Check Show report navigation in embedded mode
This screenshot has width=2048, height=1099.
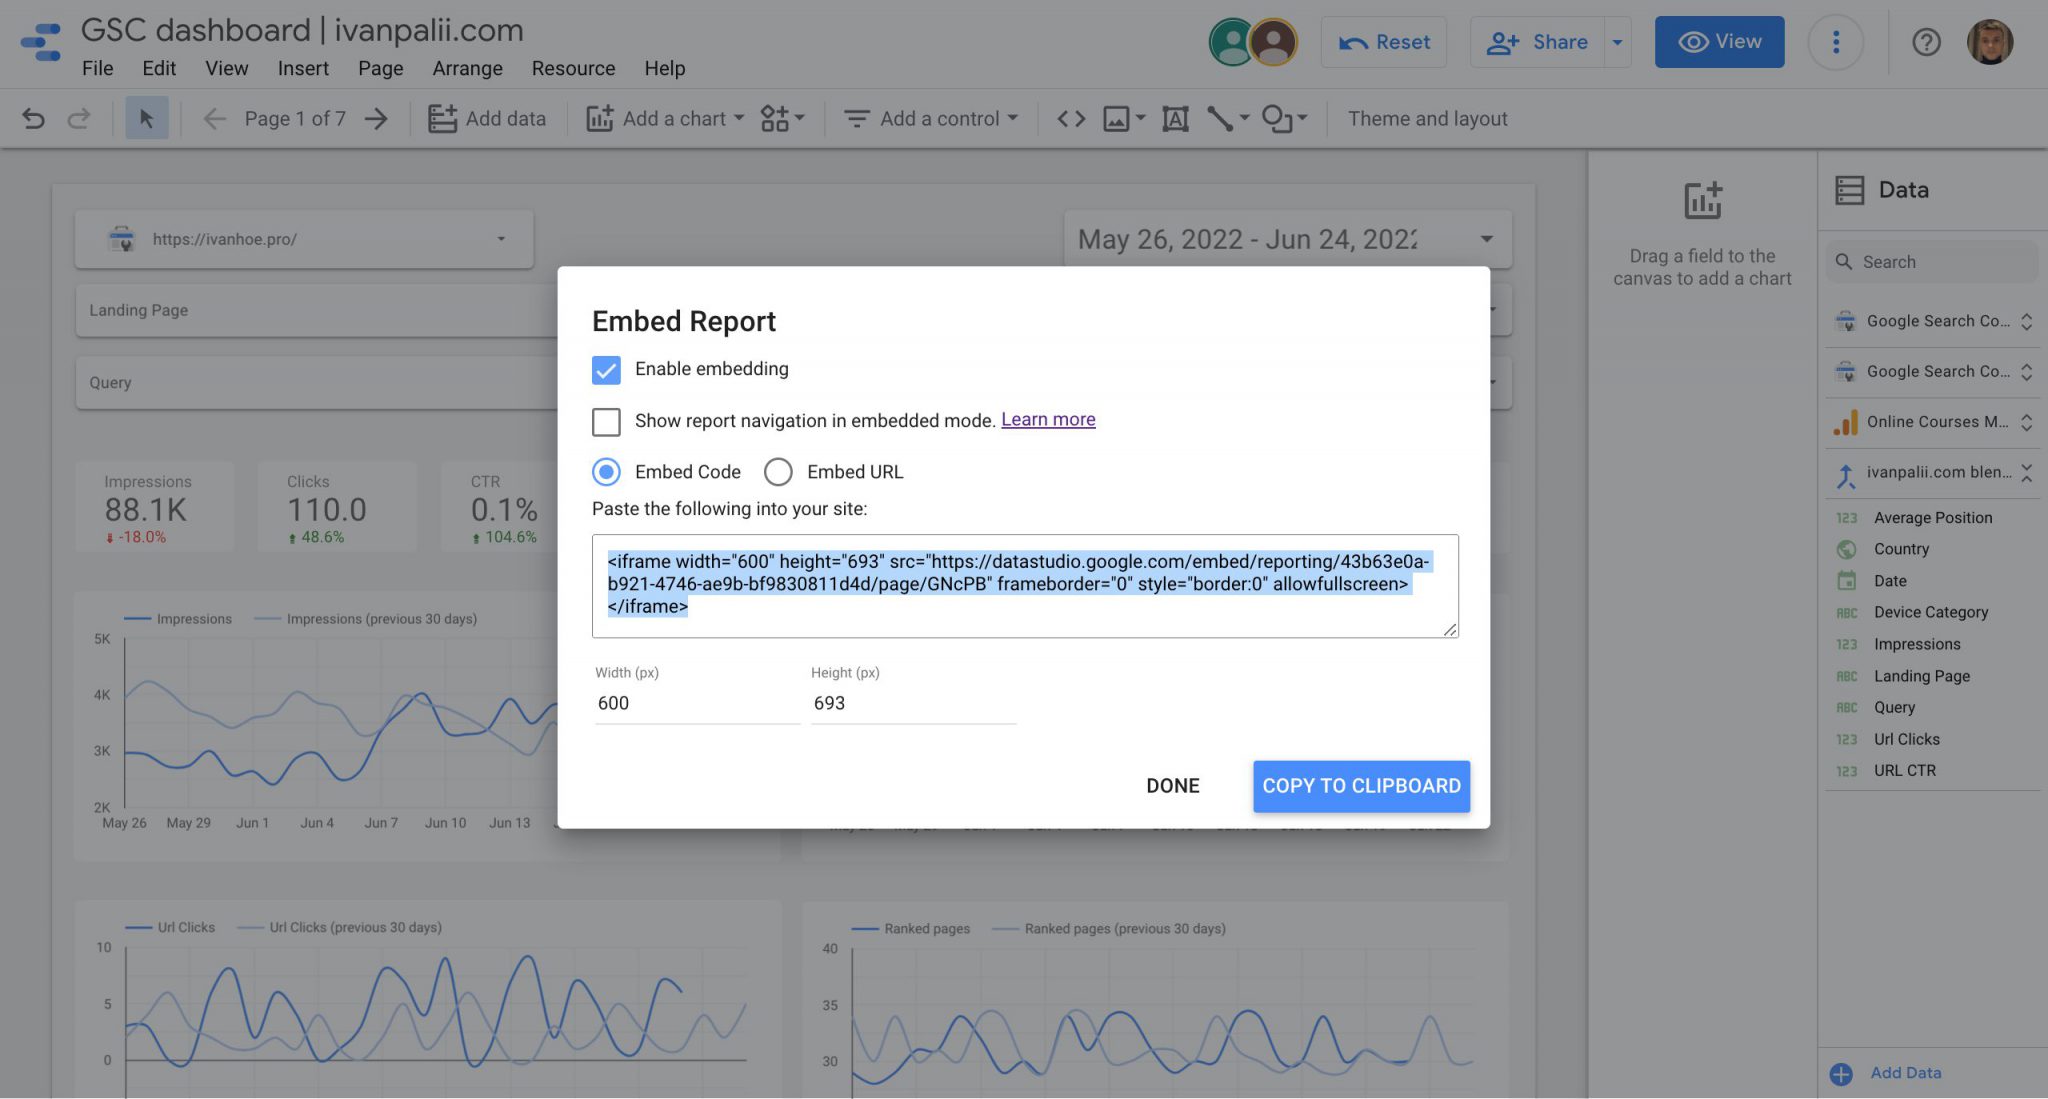point(606,422)
